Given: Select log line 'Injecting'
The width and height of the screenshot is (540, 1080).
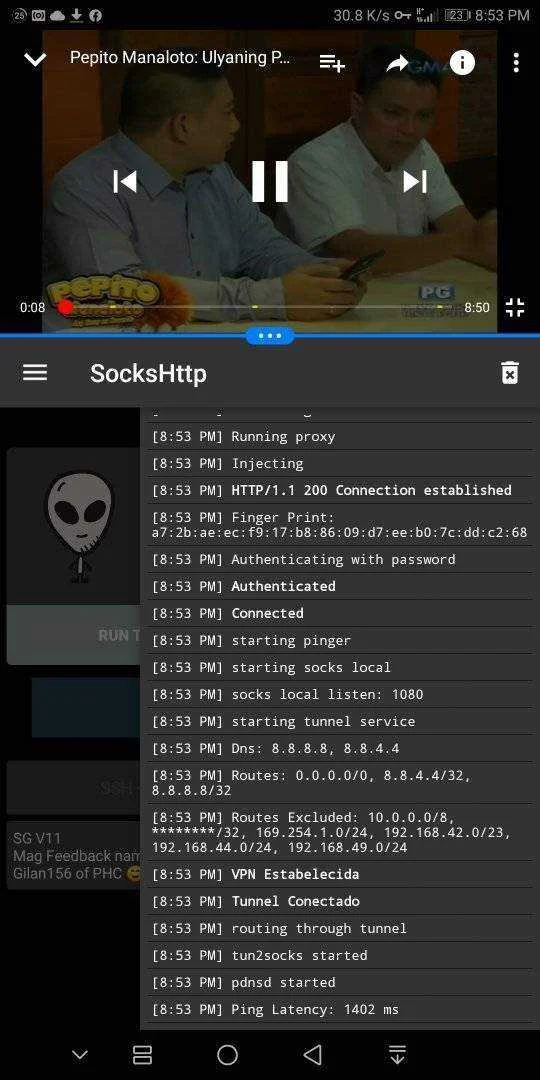Looking at the screenshot, I should pos(340,464).
